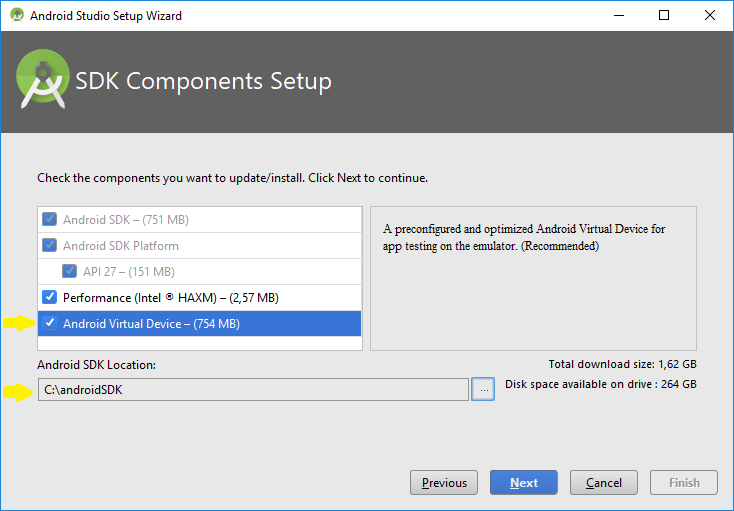Click the Android SDK Location path field
734x511 pixels.
(253, 389)
